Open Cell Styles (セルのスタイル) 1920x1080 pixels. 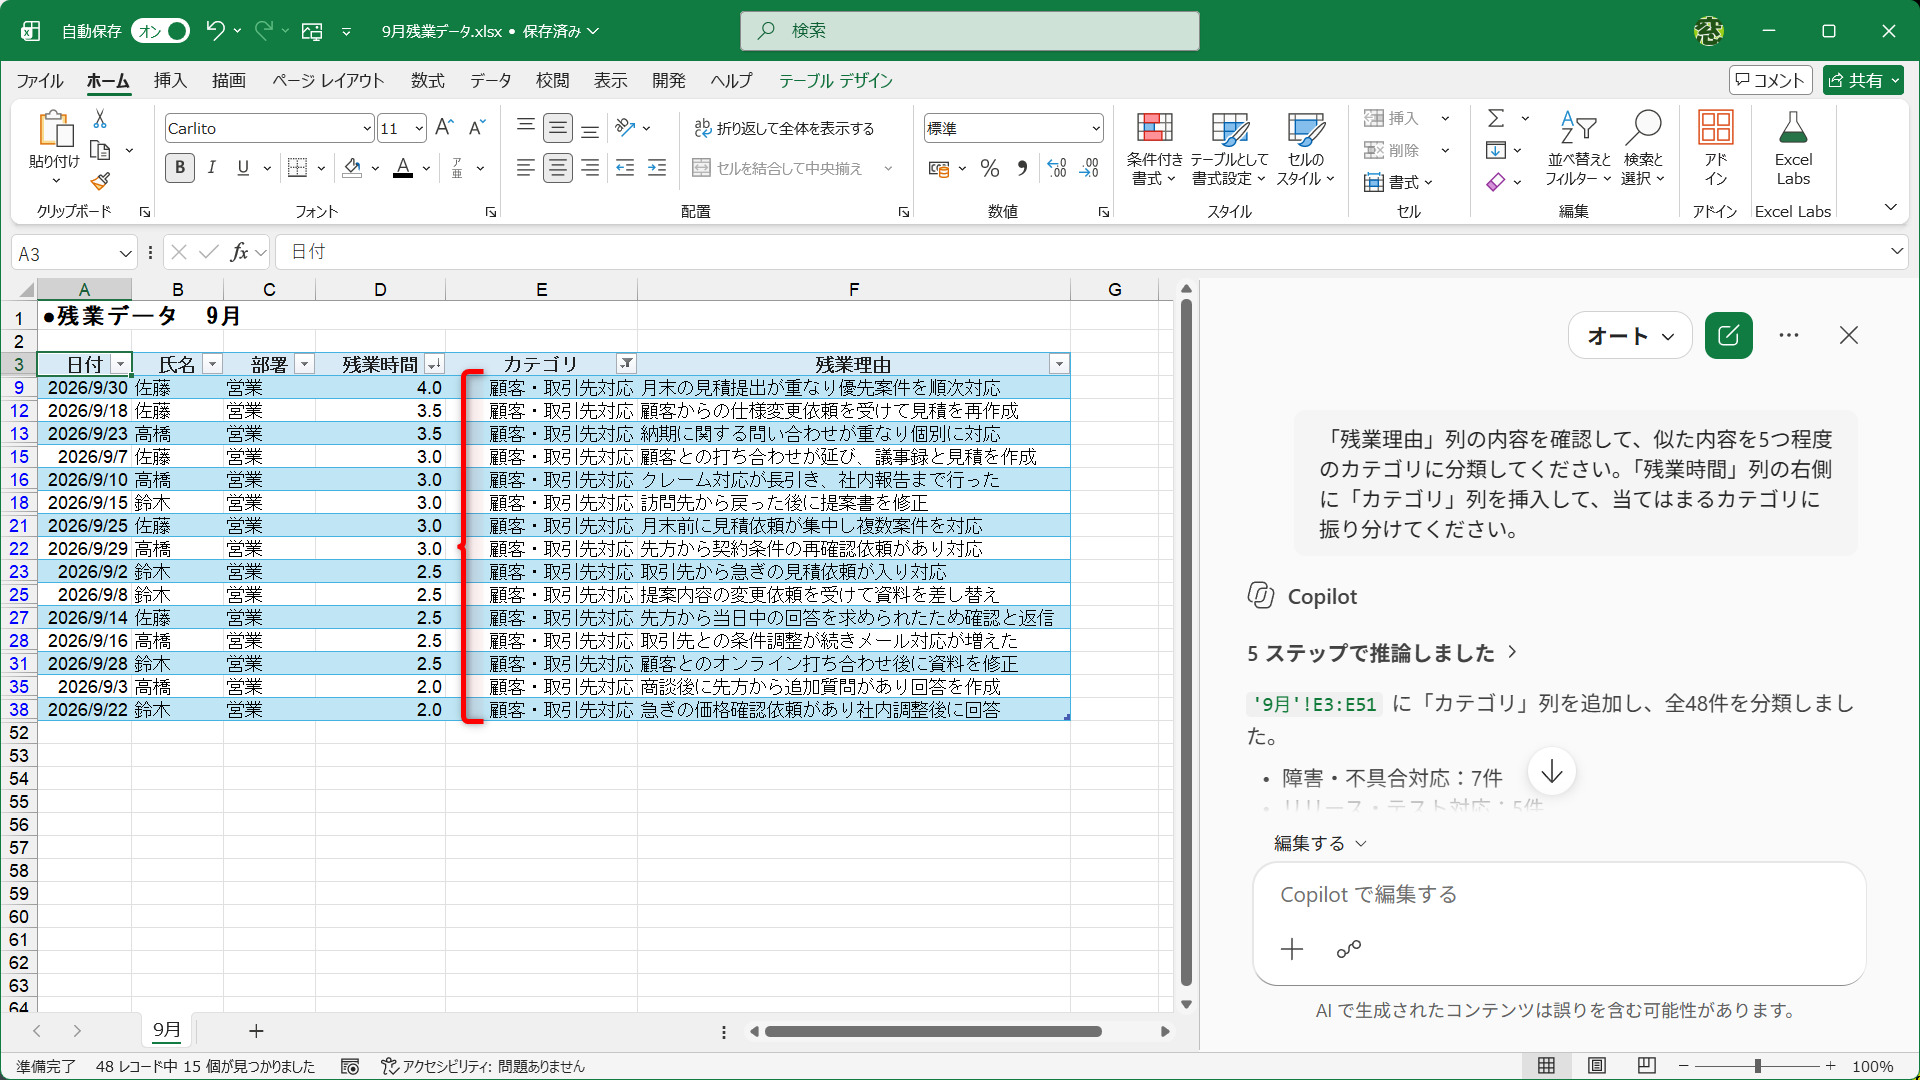[x=1305, y=148]
